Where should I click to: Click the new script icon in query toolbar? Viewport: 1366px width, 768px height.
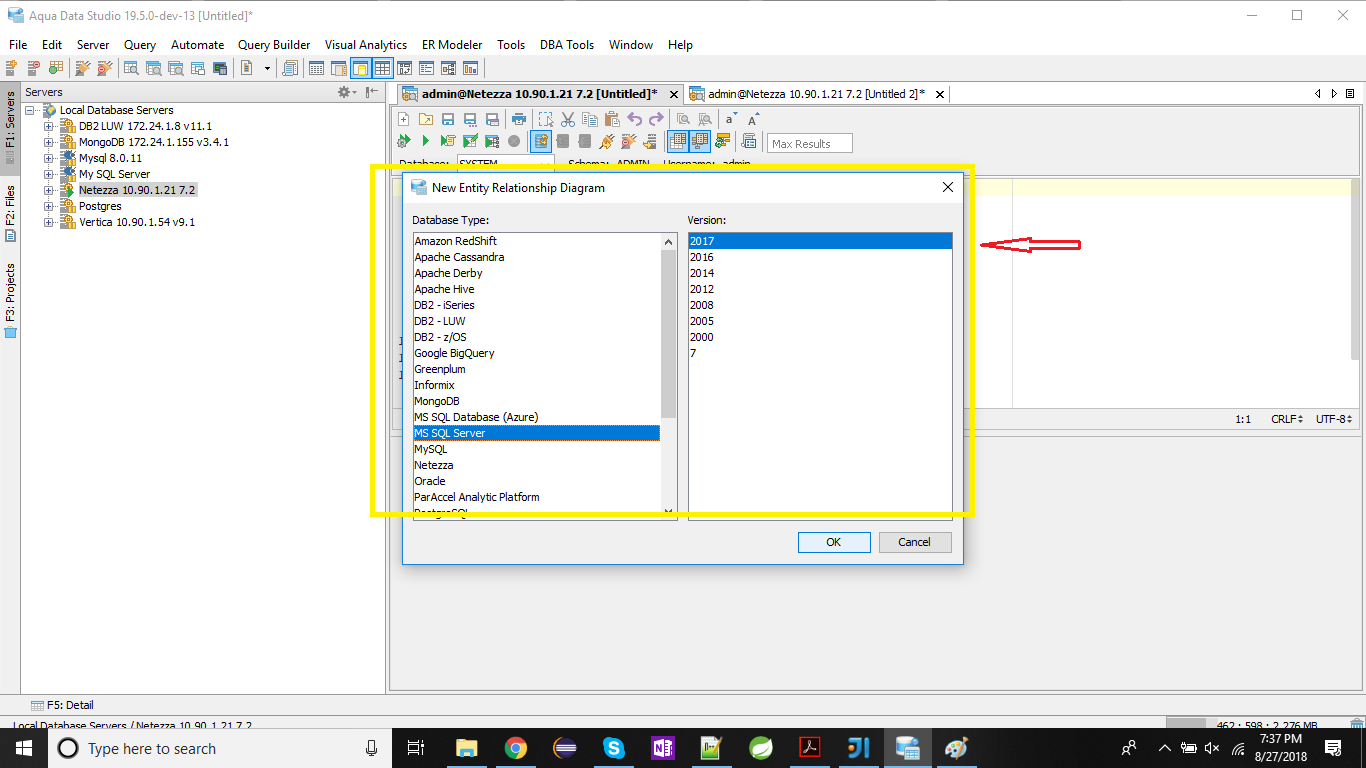[403, 119]
